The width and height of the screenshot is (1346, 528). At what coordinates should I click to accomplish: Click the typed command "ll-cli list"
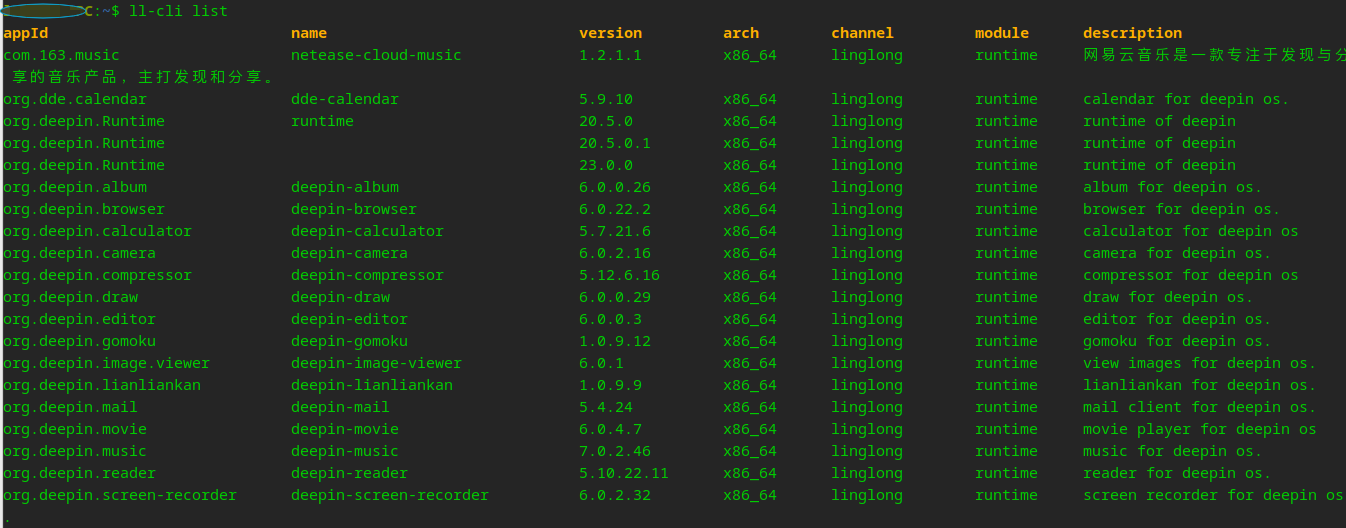pos(178,11)
